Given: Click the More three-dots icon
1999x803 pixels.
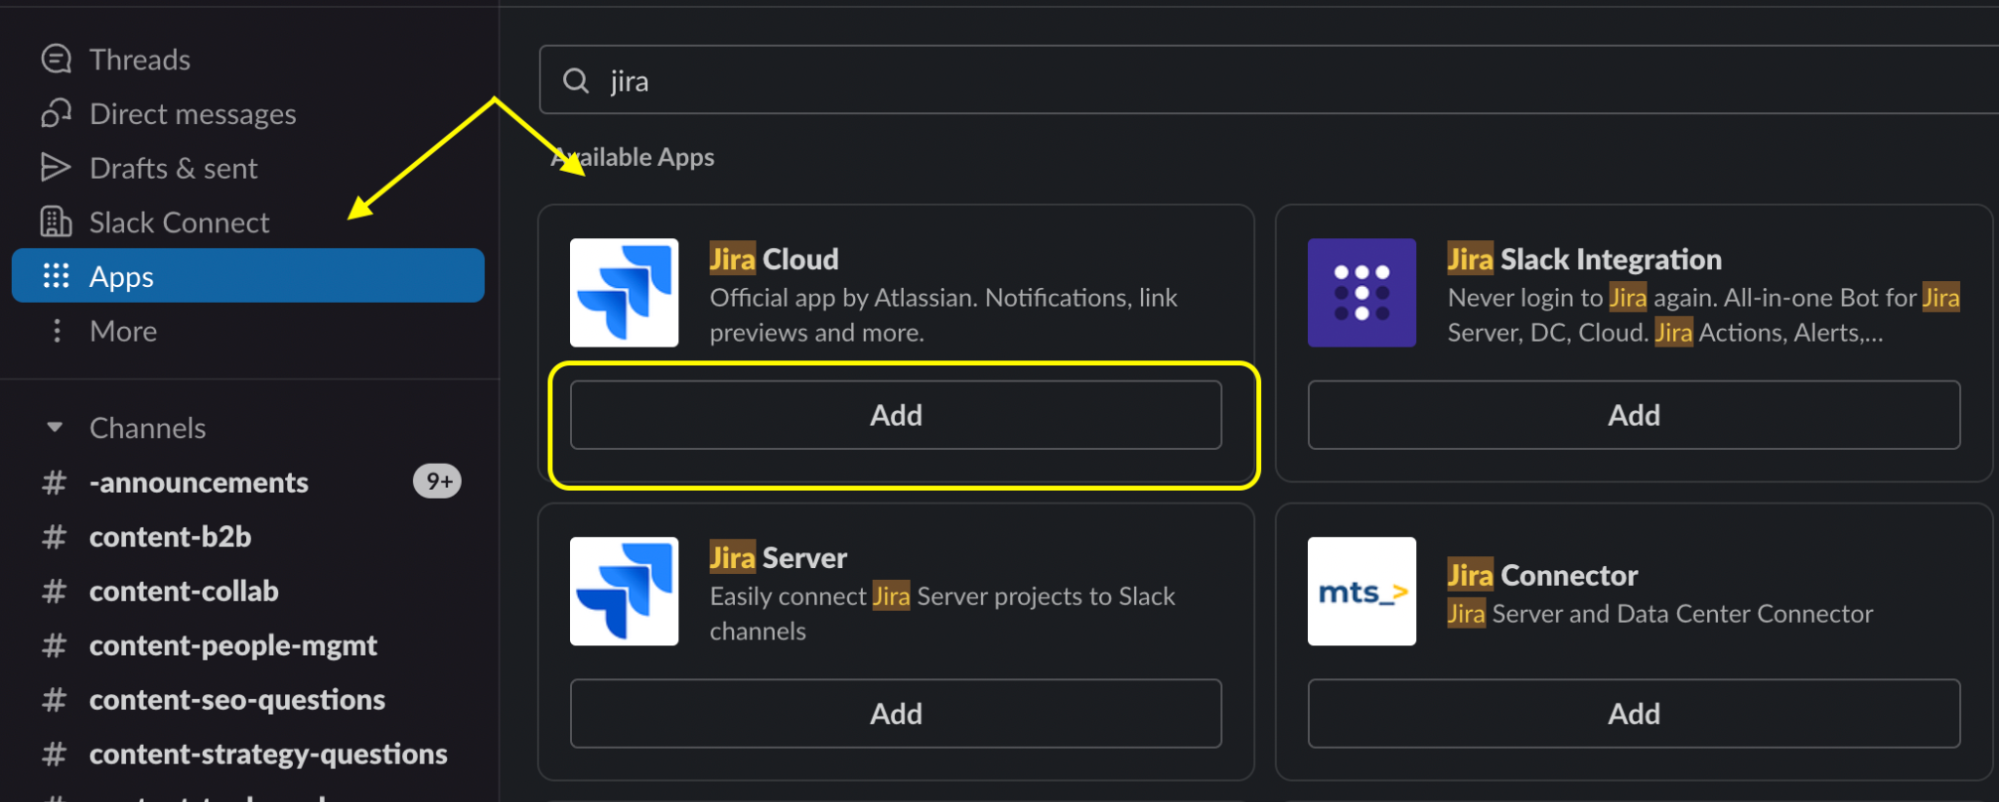Looking at the screenshot, I should point(56,331).
